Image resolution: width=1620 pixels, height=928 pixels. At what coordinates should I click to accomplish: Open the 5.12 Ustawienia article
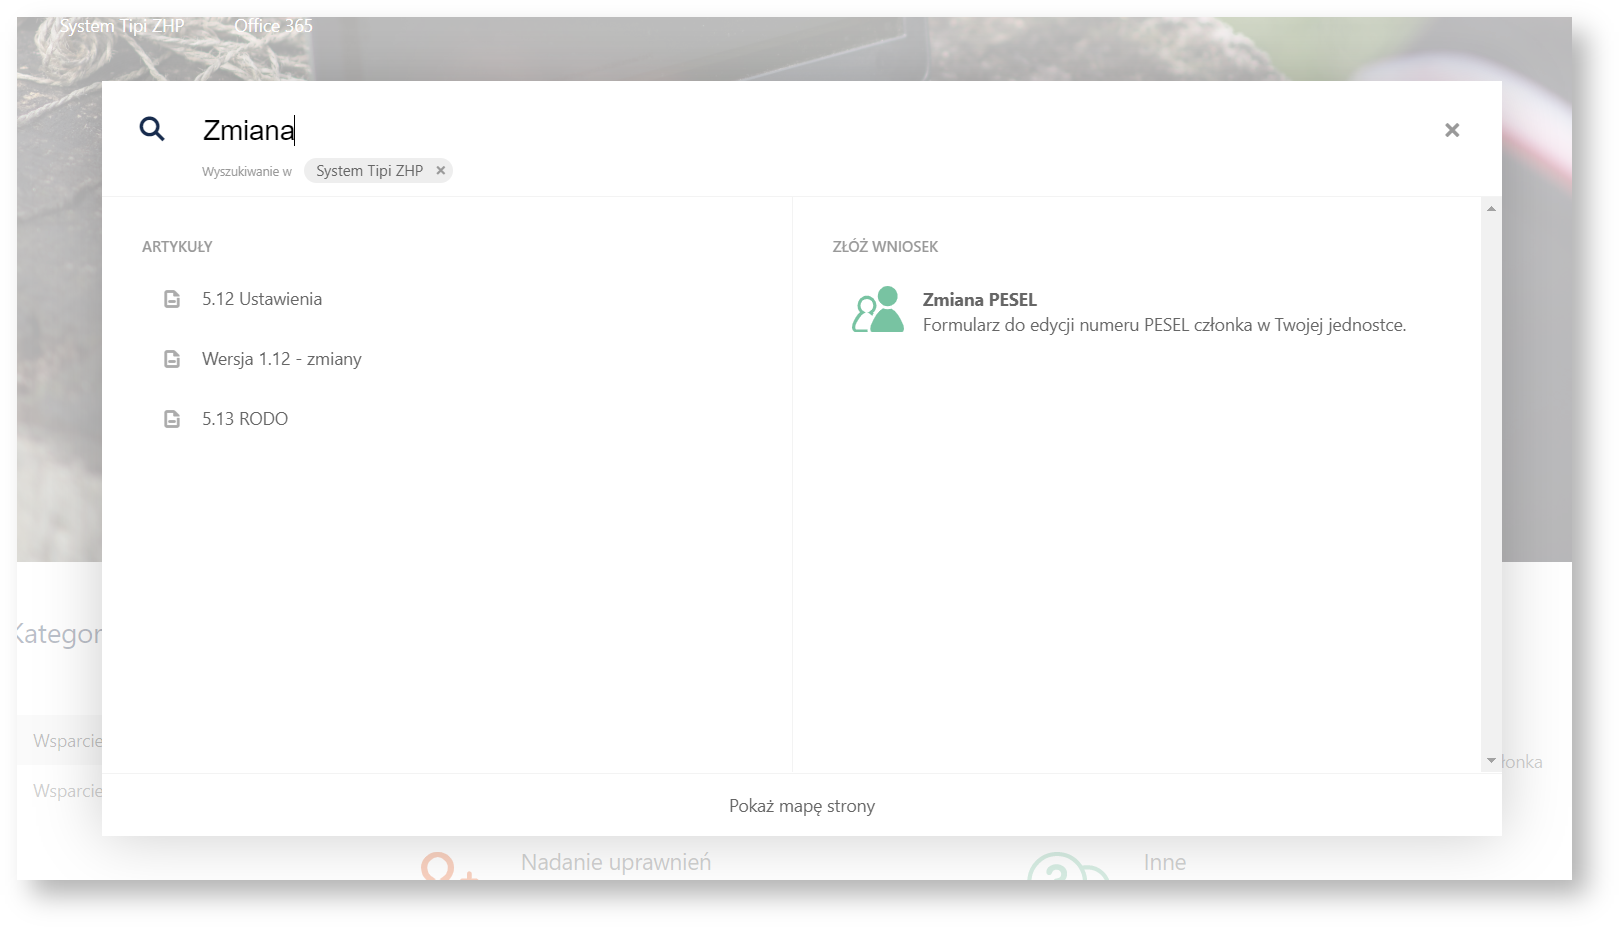[x=261, y=299]
